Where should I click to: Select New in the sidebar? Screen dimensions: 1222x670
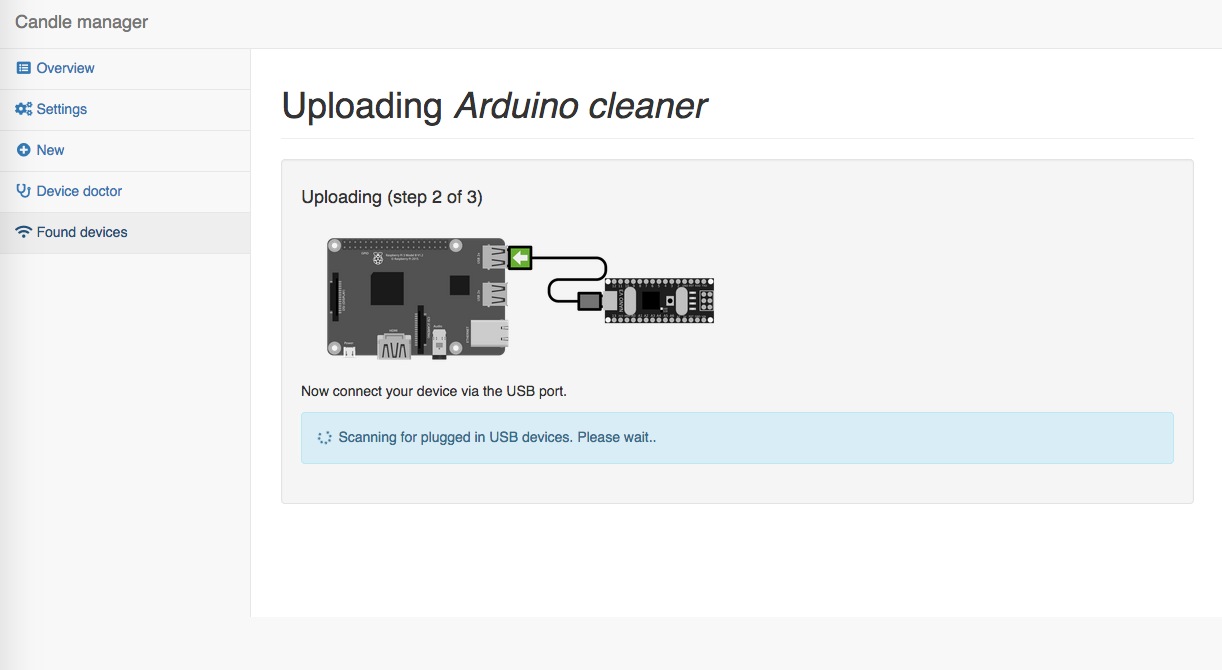(x=125, y=150)
